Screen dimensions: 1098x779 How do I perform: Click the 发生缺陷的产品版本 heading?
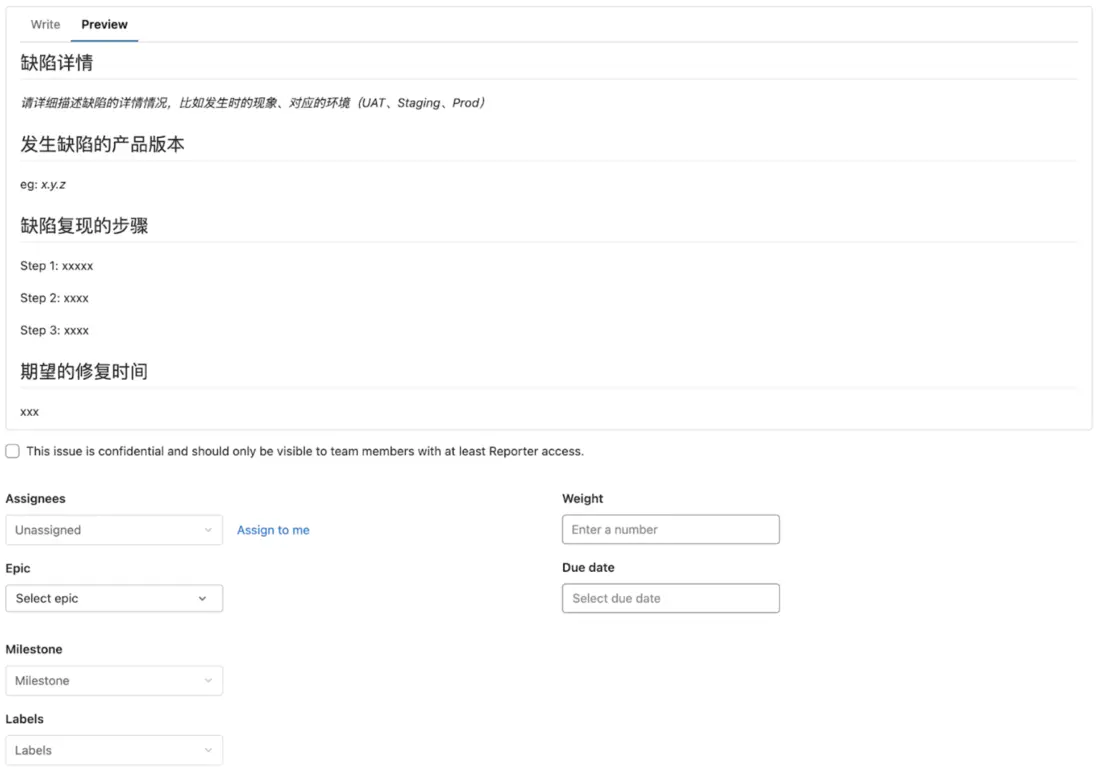pos(102,144)
